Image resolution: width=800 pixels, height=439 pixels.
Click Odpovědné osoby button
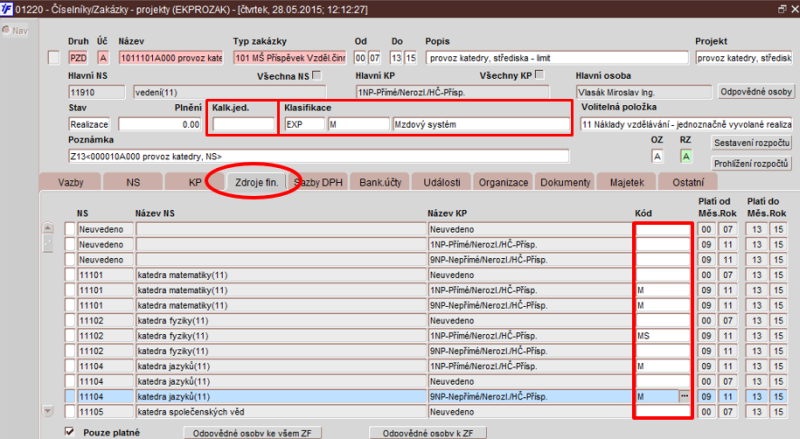756,92
